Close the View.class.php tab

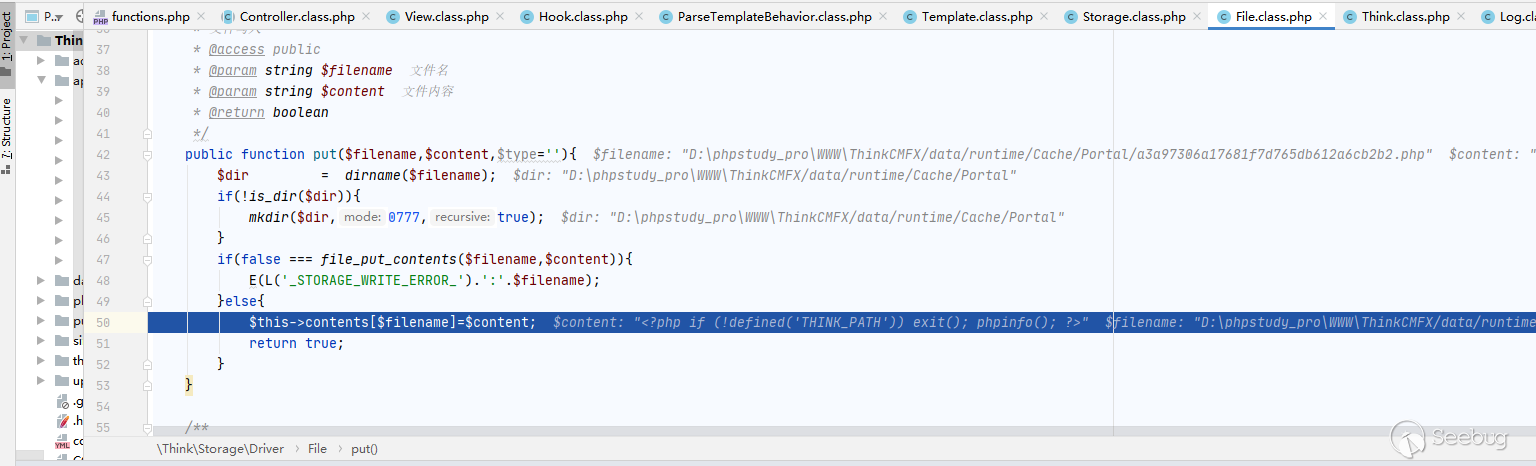coord(502,17)
